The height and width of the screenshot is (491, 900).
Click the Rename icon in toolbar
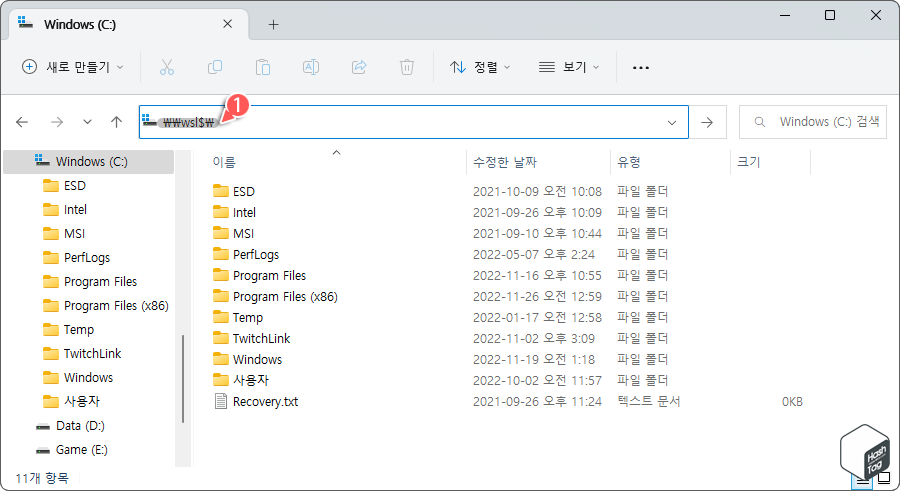pyautogui.click(x=311, y=67)
